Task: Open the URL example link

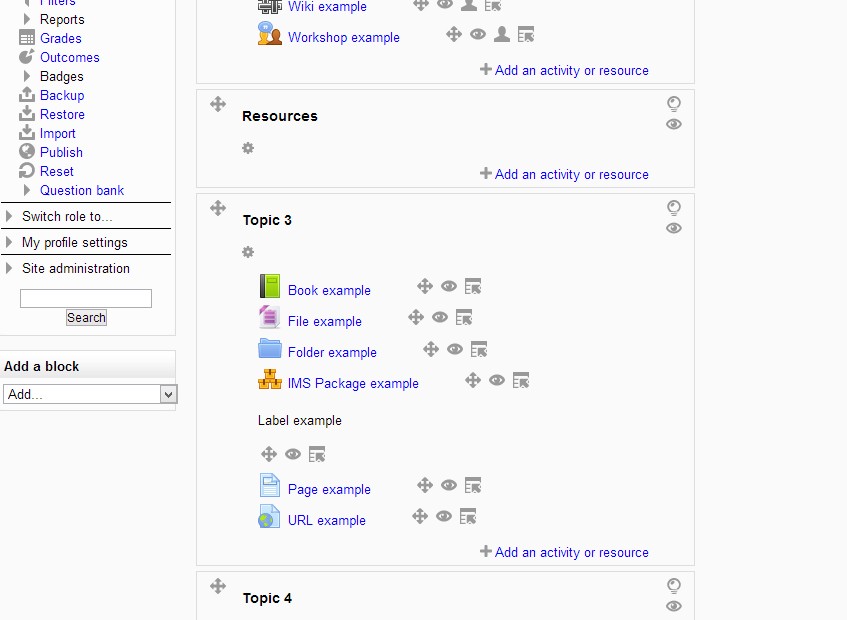Action: click(327, 521)
